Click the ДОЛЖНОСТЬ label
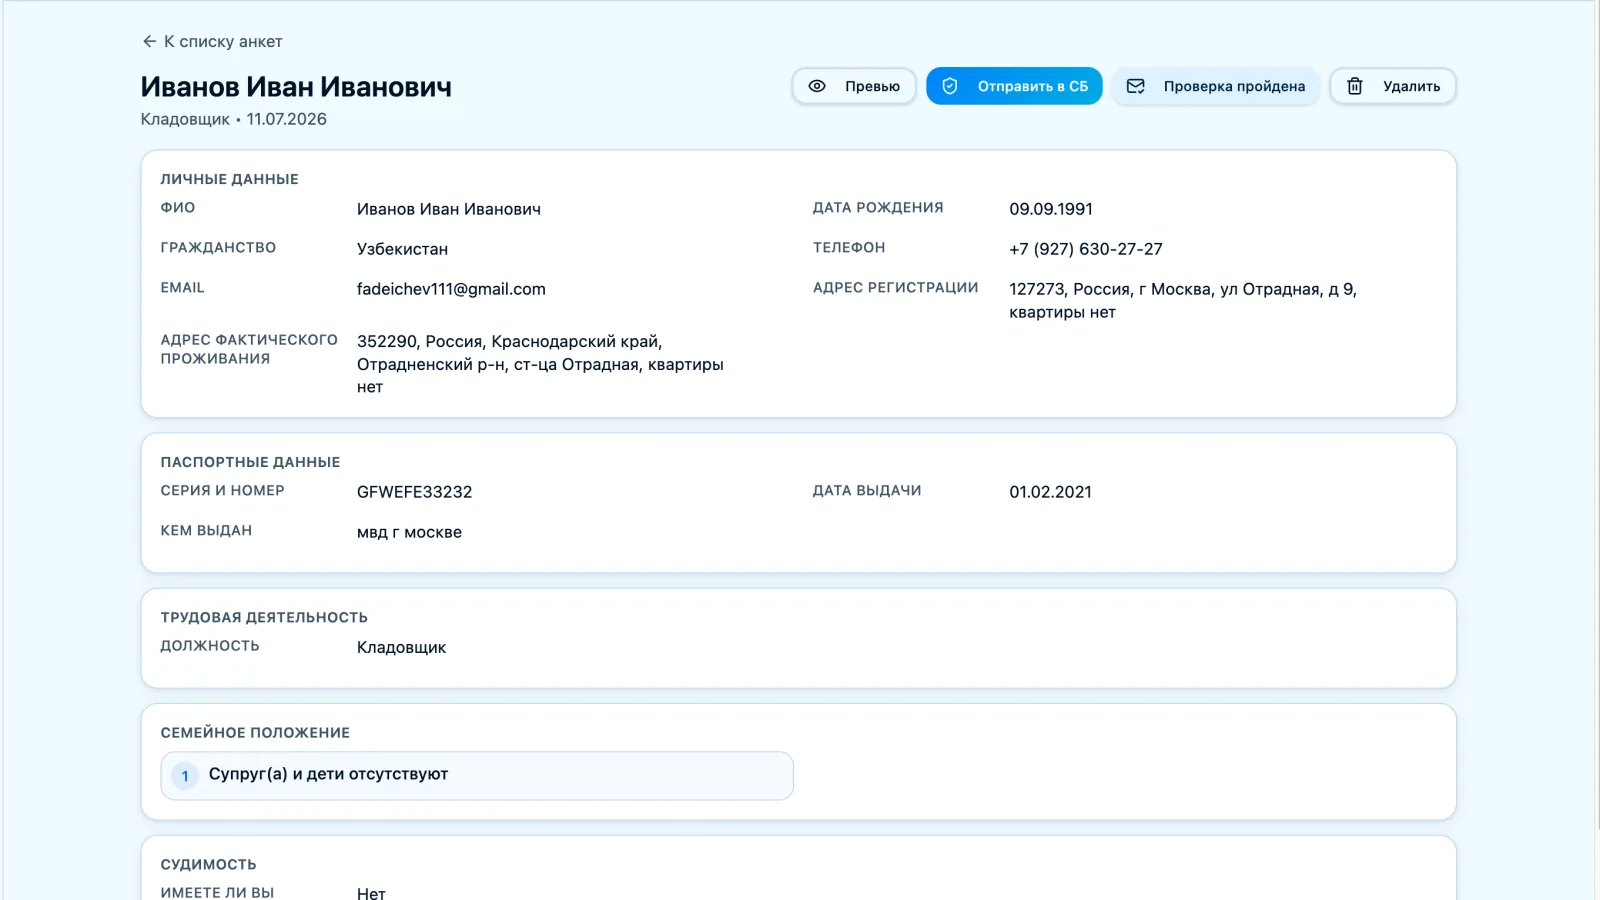 (210, 646)
